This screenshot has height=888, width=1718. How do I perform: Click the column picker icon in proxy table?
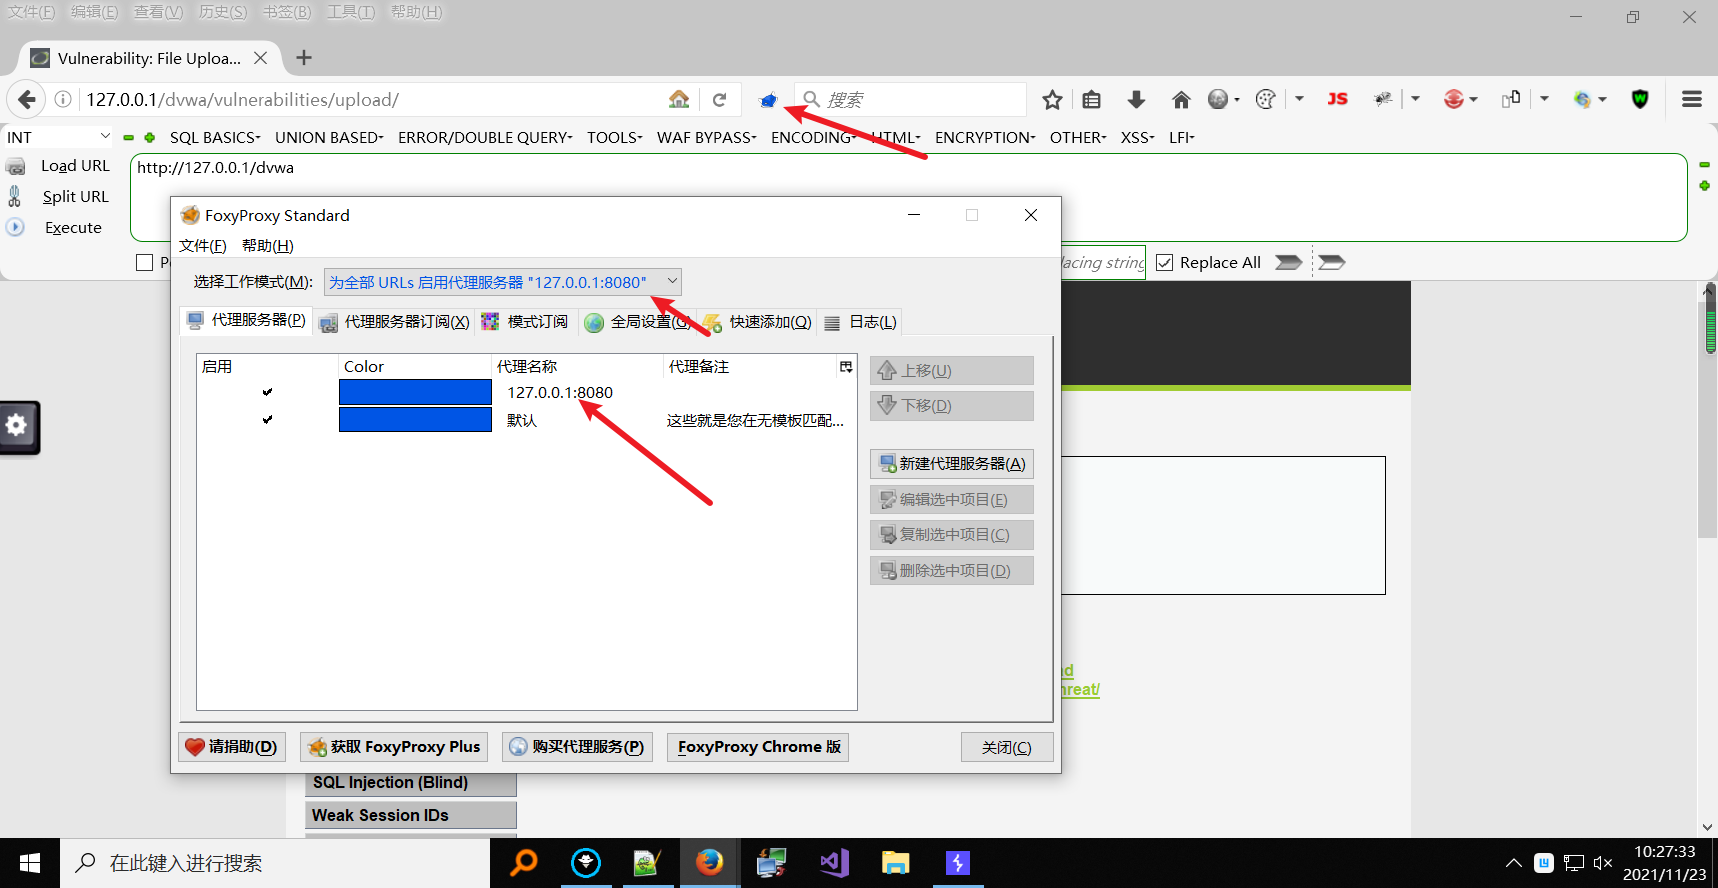(846, 367)
